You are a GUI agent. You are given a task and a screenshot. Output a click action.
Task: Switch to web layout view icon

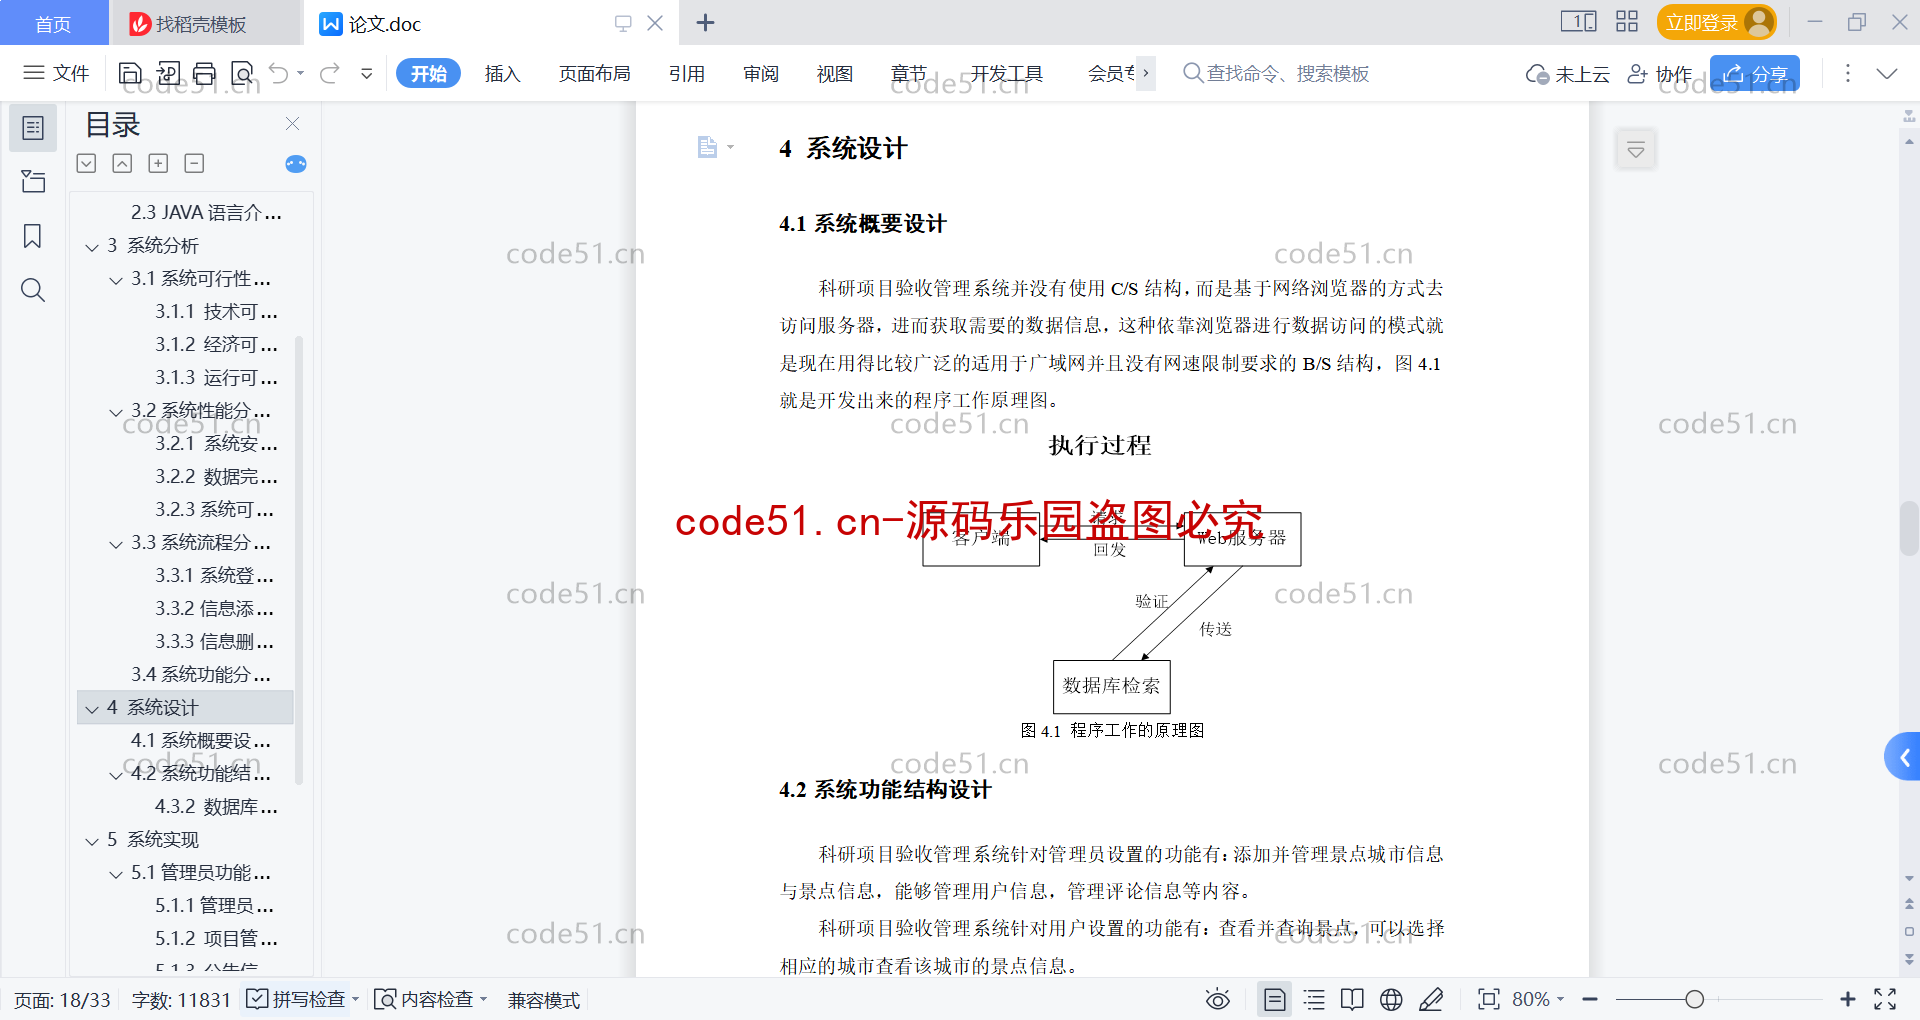coord(1391,999)
